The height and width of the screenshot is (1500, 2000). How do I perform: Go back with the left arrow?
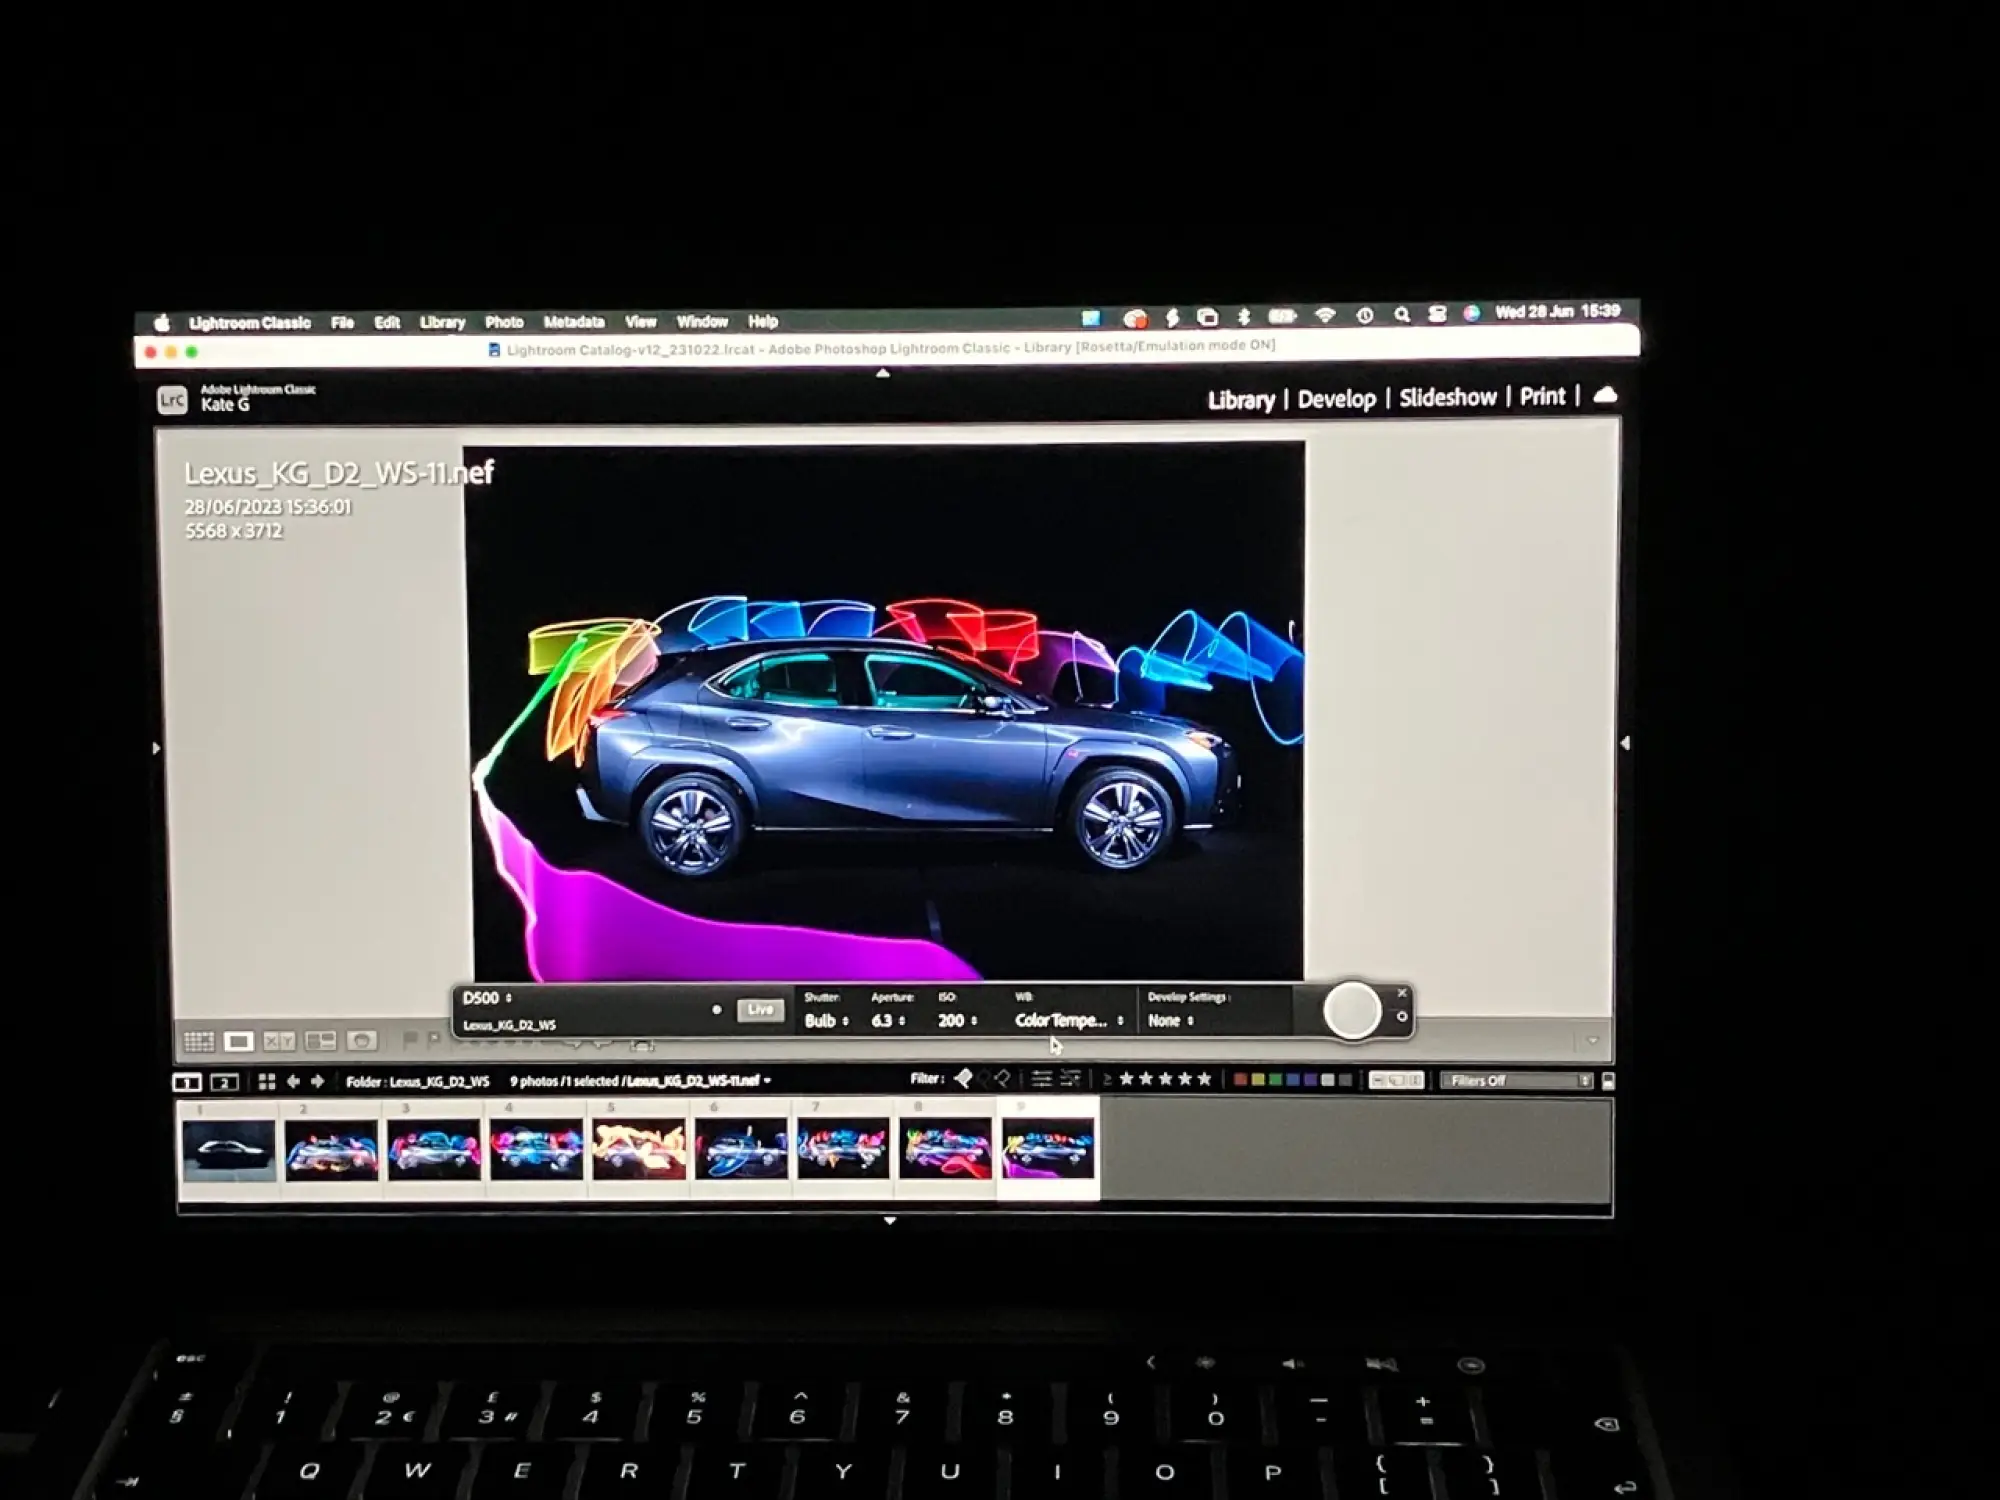(293, 1081)
